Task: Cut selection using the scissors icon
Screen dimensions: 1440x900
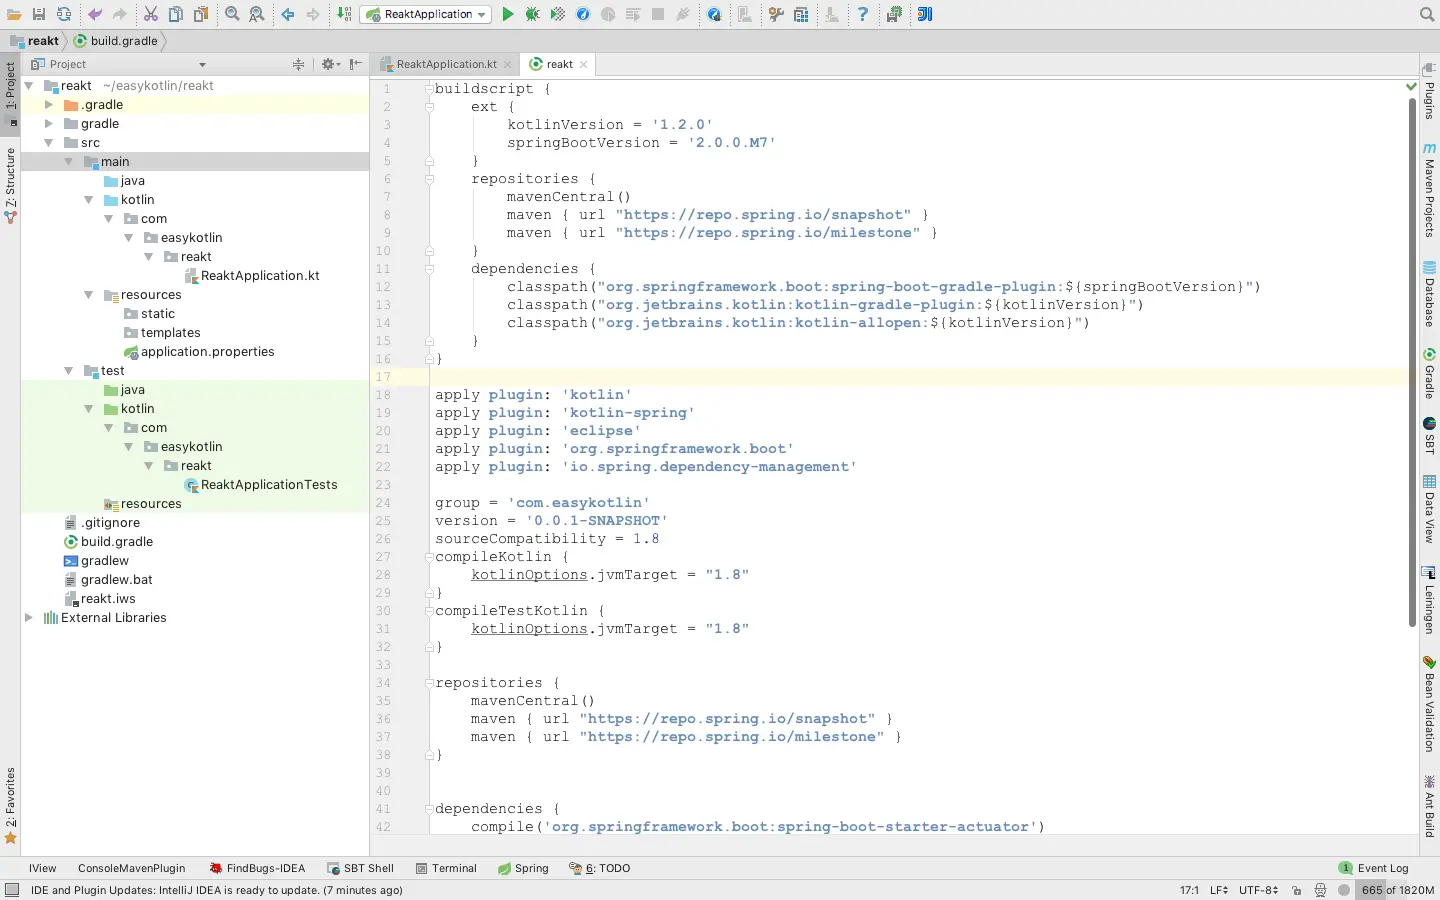Action: coord(150,14)
